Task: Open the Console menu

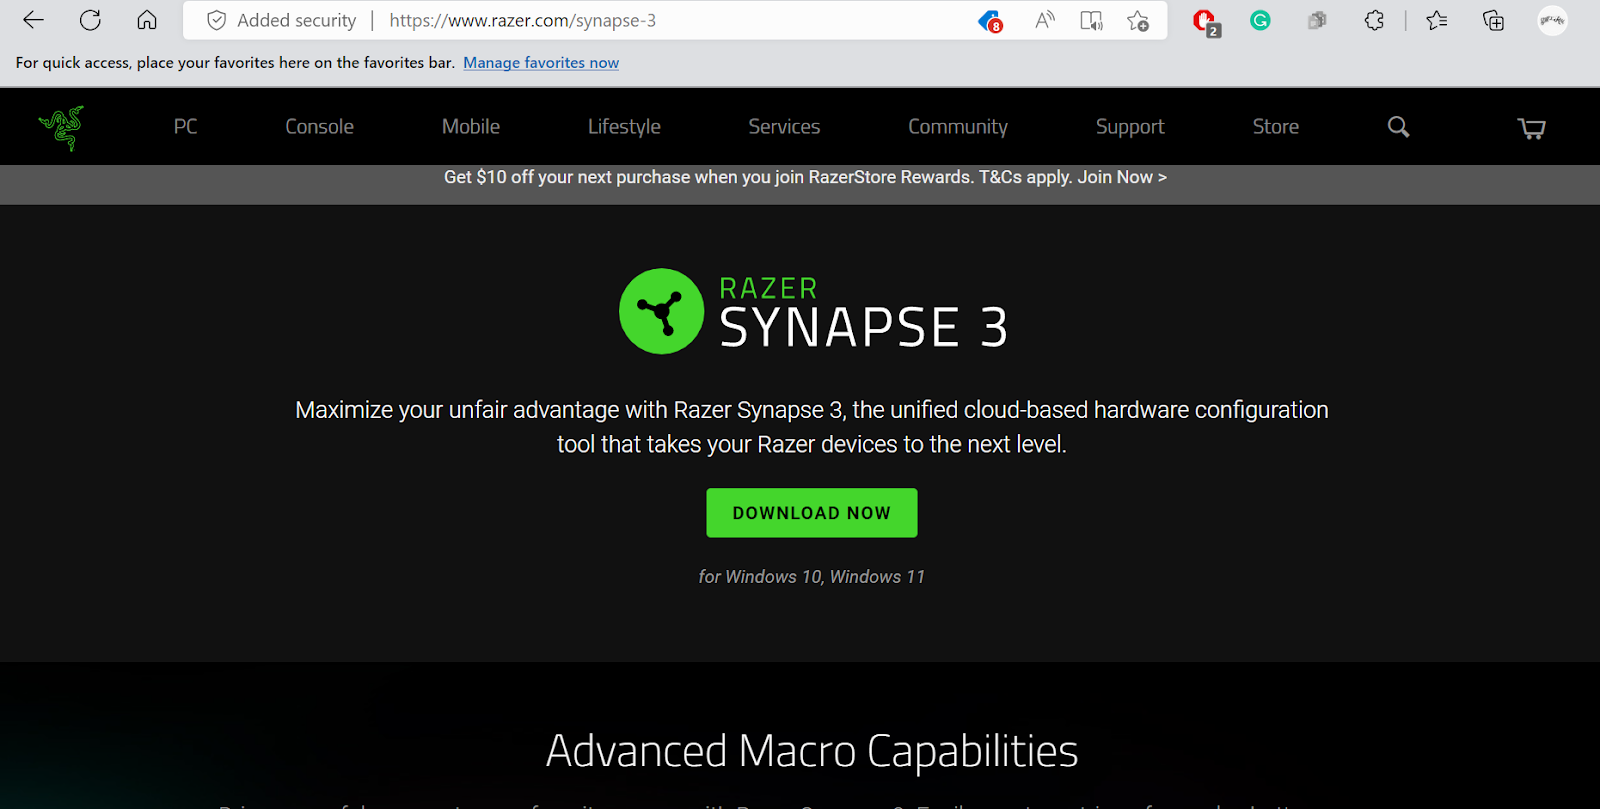Action: click(319, 127)
